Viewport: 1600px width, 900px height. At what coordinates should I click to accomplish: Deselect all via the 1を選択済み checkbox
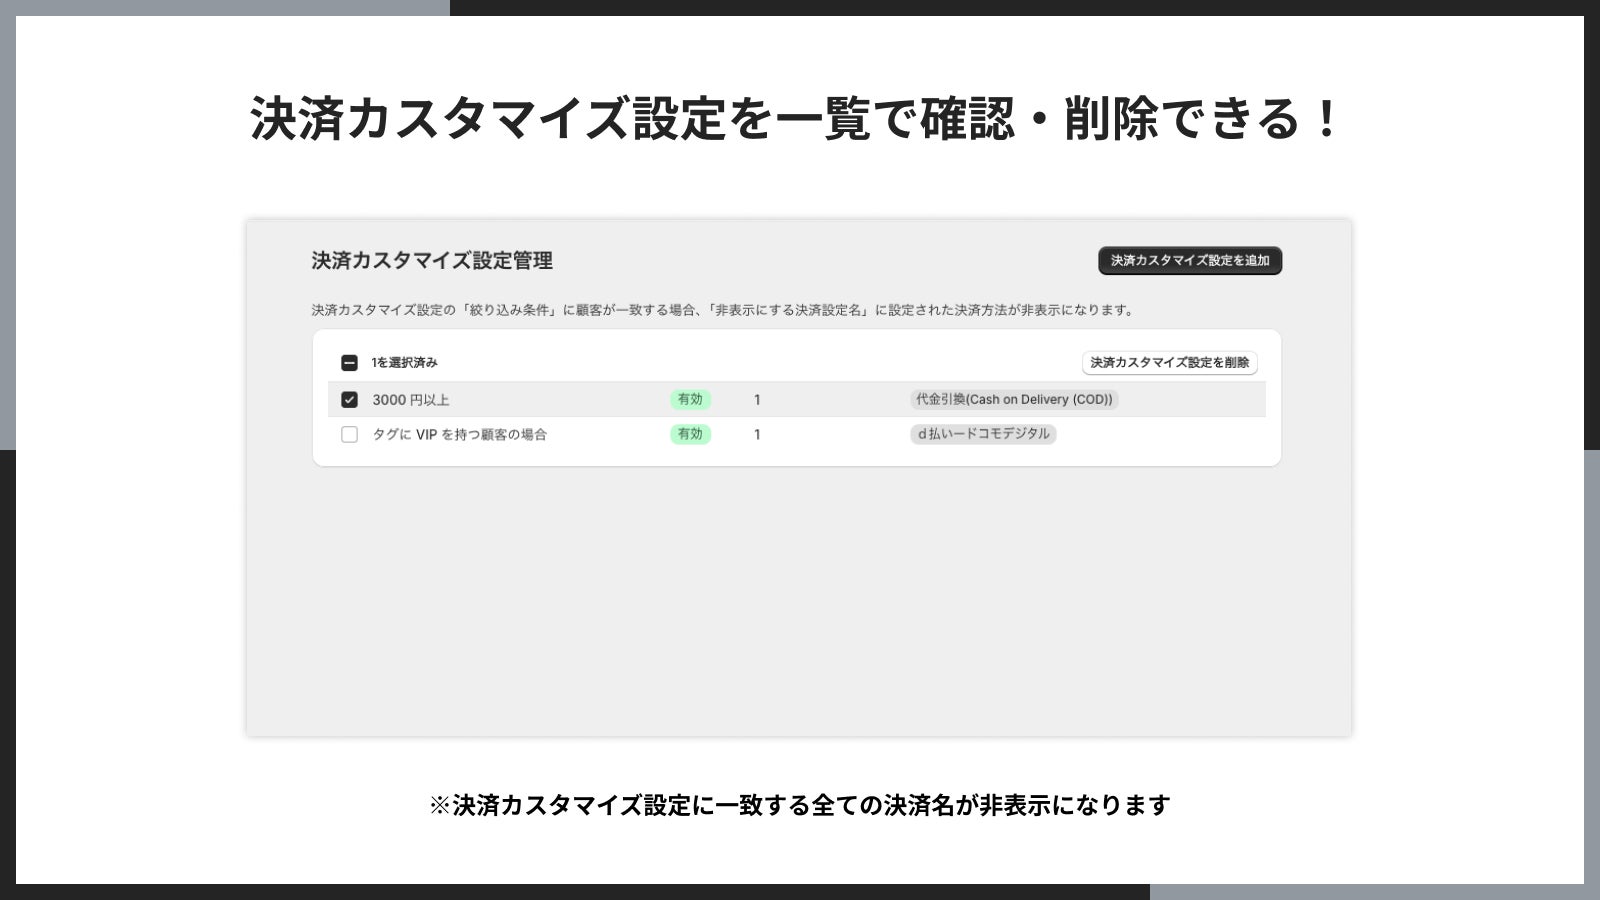point(349,363)
